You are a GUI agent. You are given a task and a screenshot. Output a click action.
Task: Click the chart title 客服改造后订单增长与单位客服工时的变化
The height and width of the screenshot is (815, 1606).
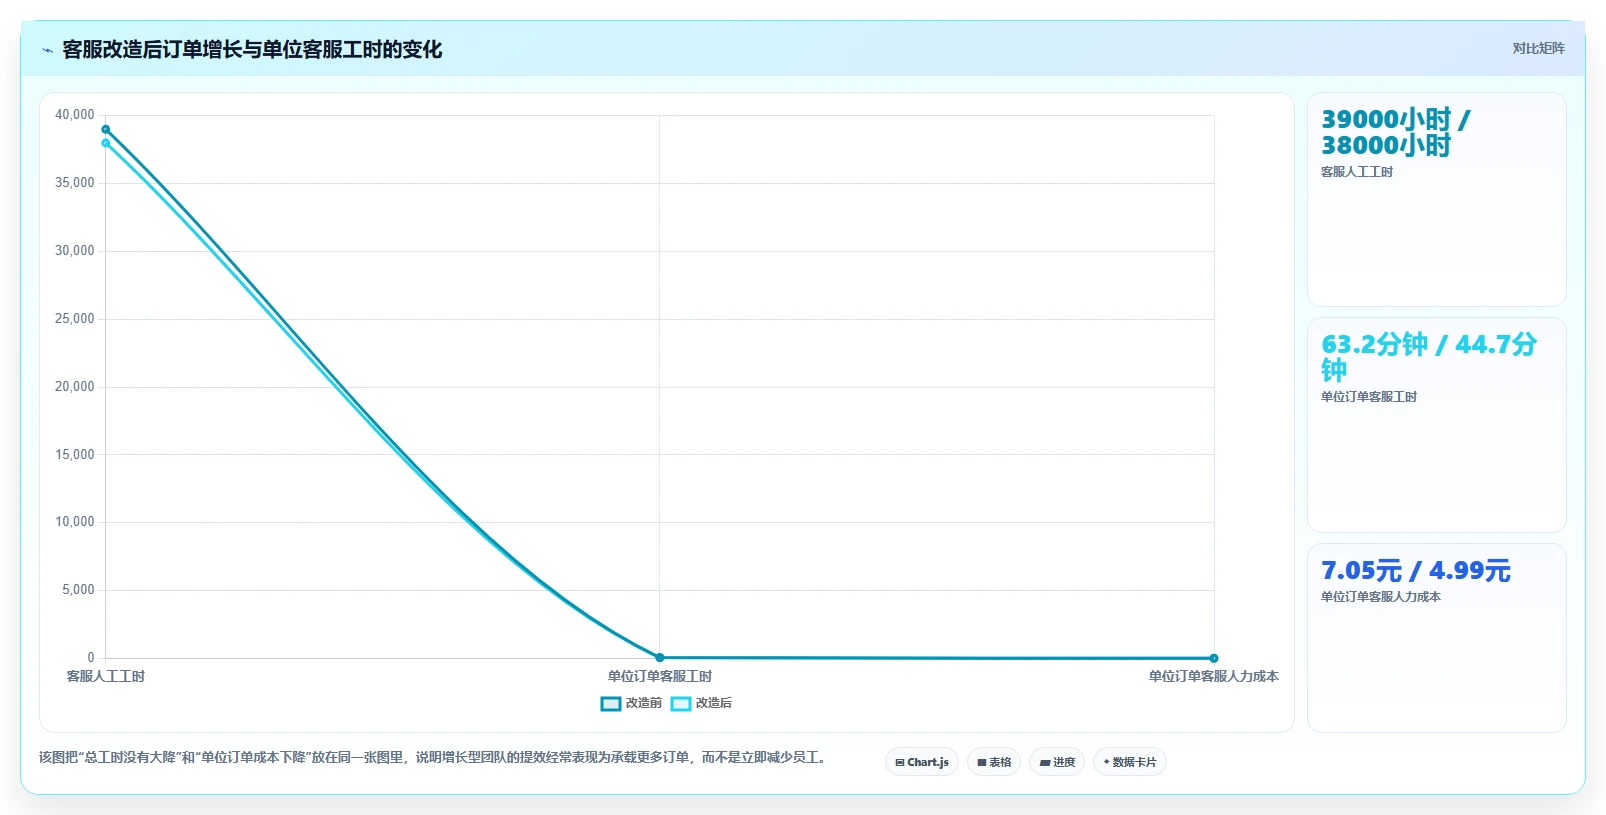coord(252,49)
